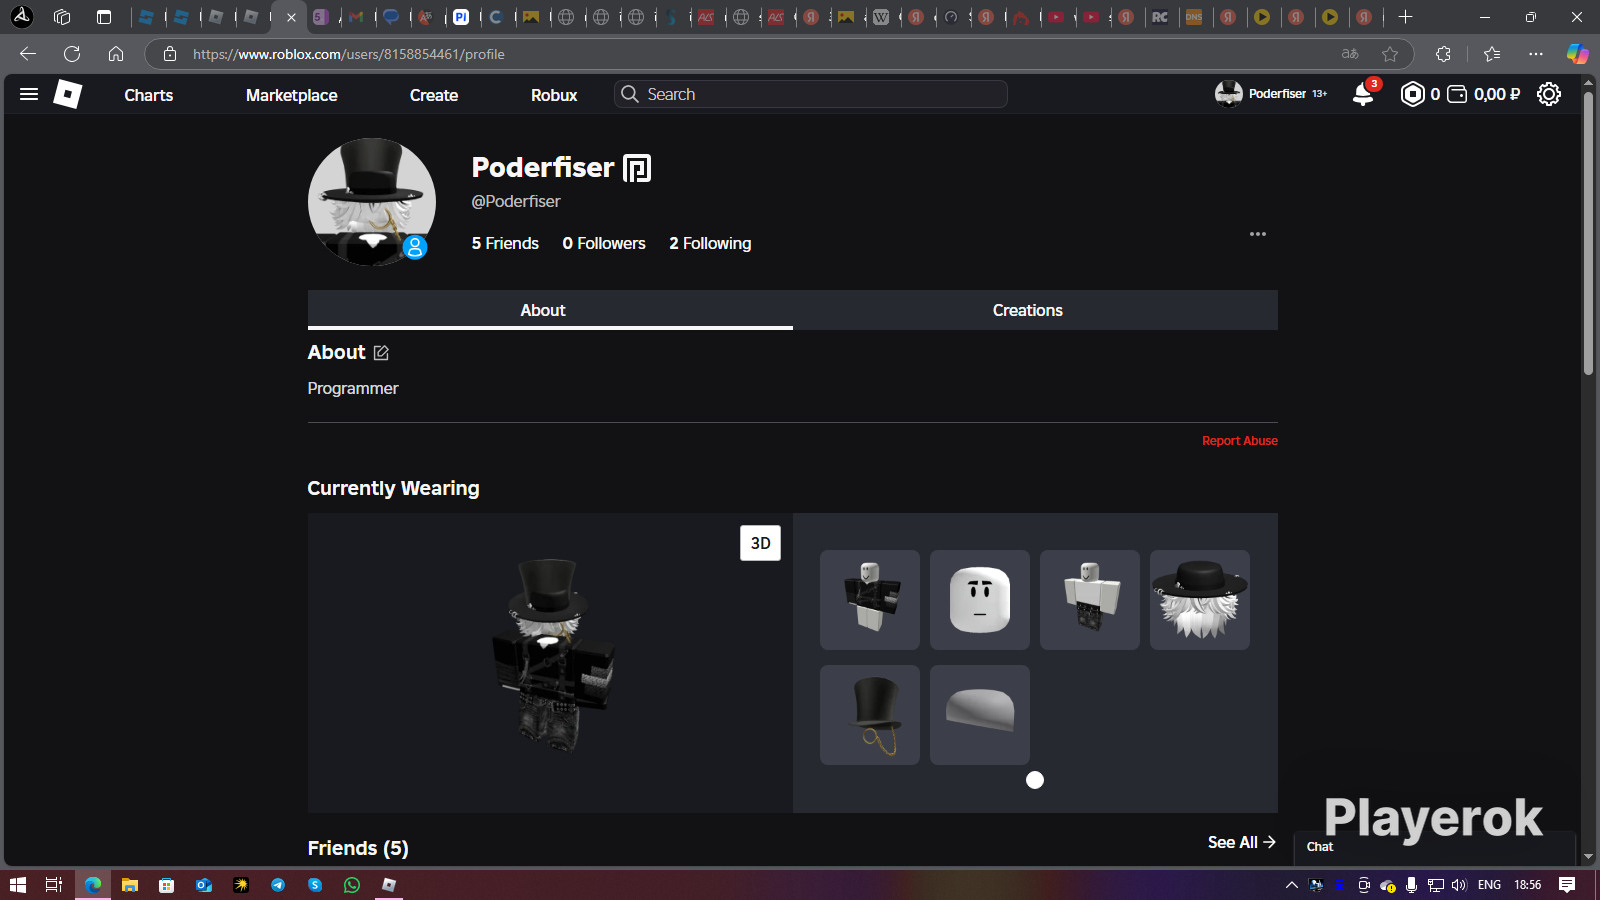Open Skype from the taskbar
Screen dimensions: 1600x900
pos(315,885)
